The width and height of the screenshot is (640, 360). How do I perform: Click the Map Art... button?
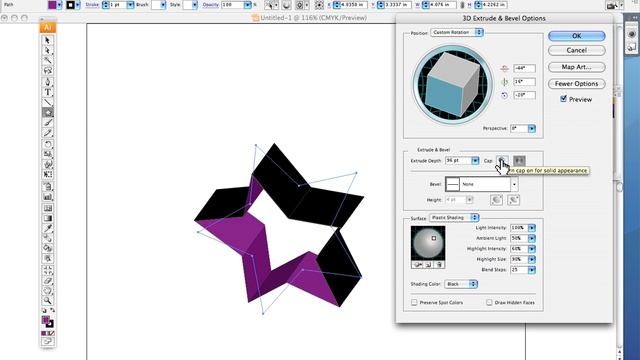tap(576, 67)
